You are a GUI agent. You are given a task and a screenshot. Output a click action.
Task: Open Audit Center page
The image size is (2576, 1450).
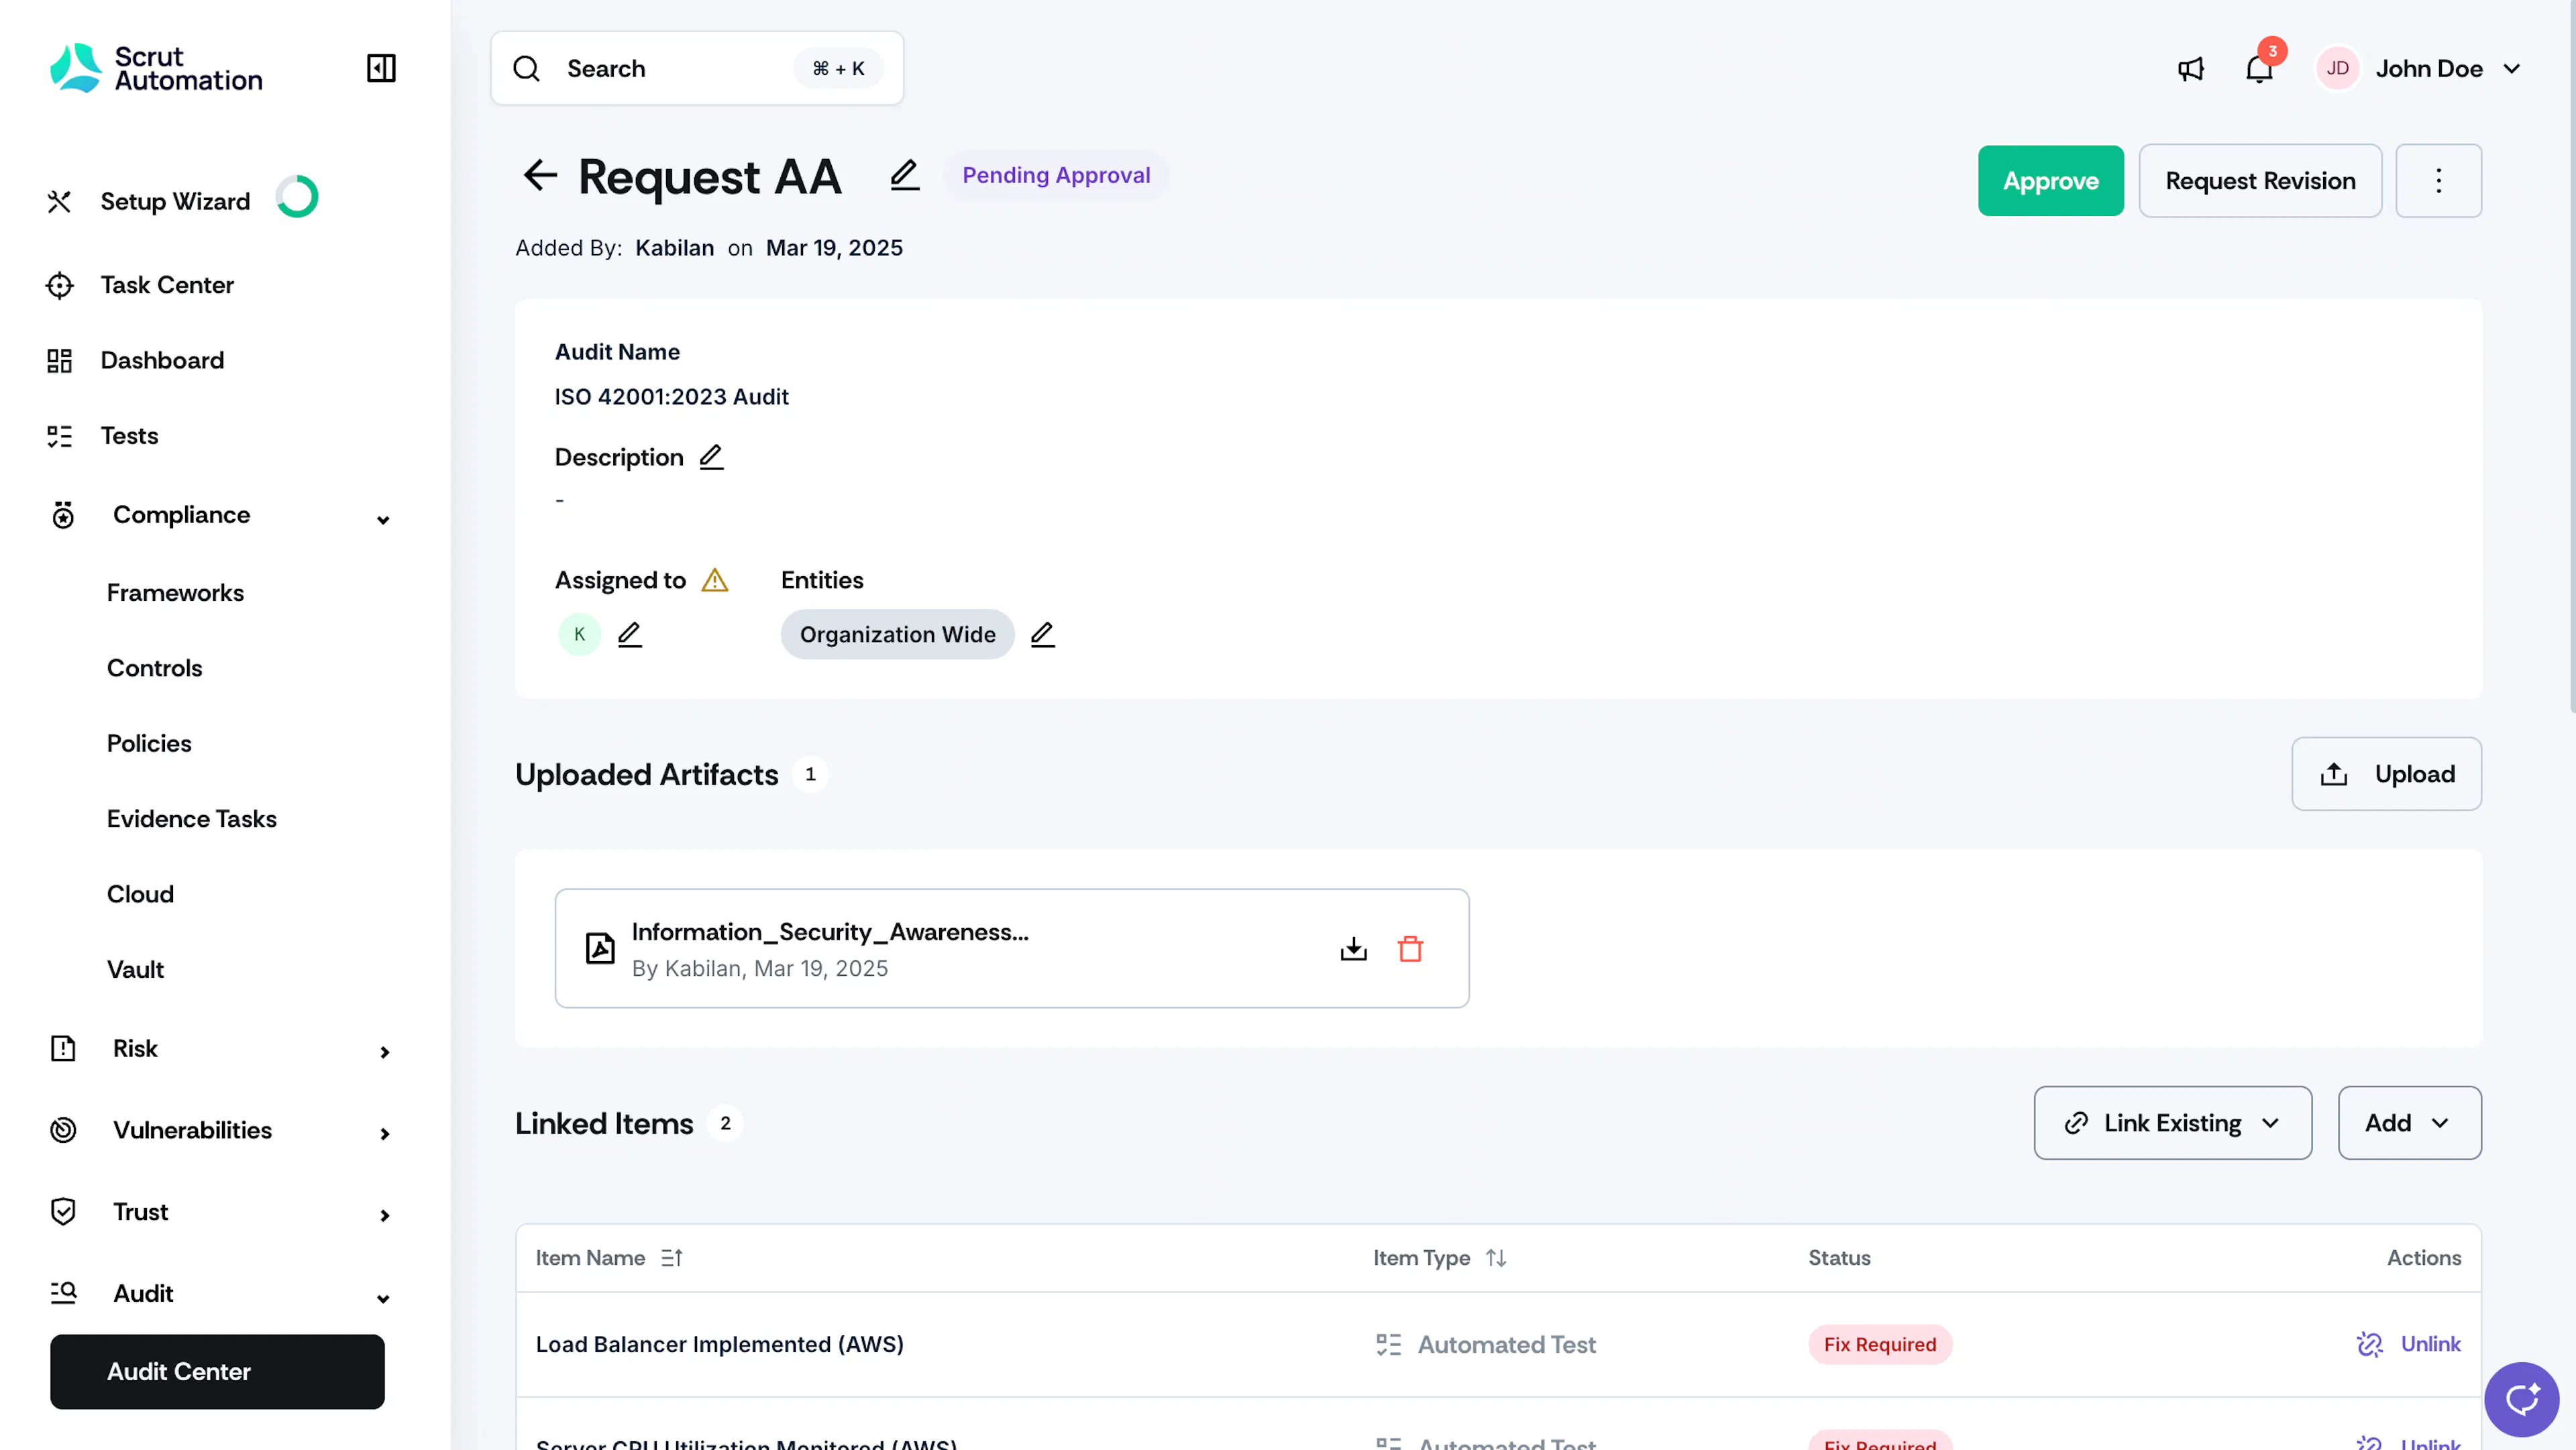(x=217, y=1372)
